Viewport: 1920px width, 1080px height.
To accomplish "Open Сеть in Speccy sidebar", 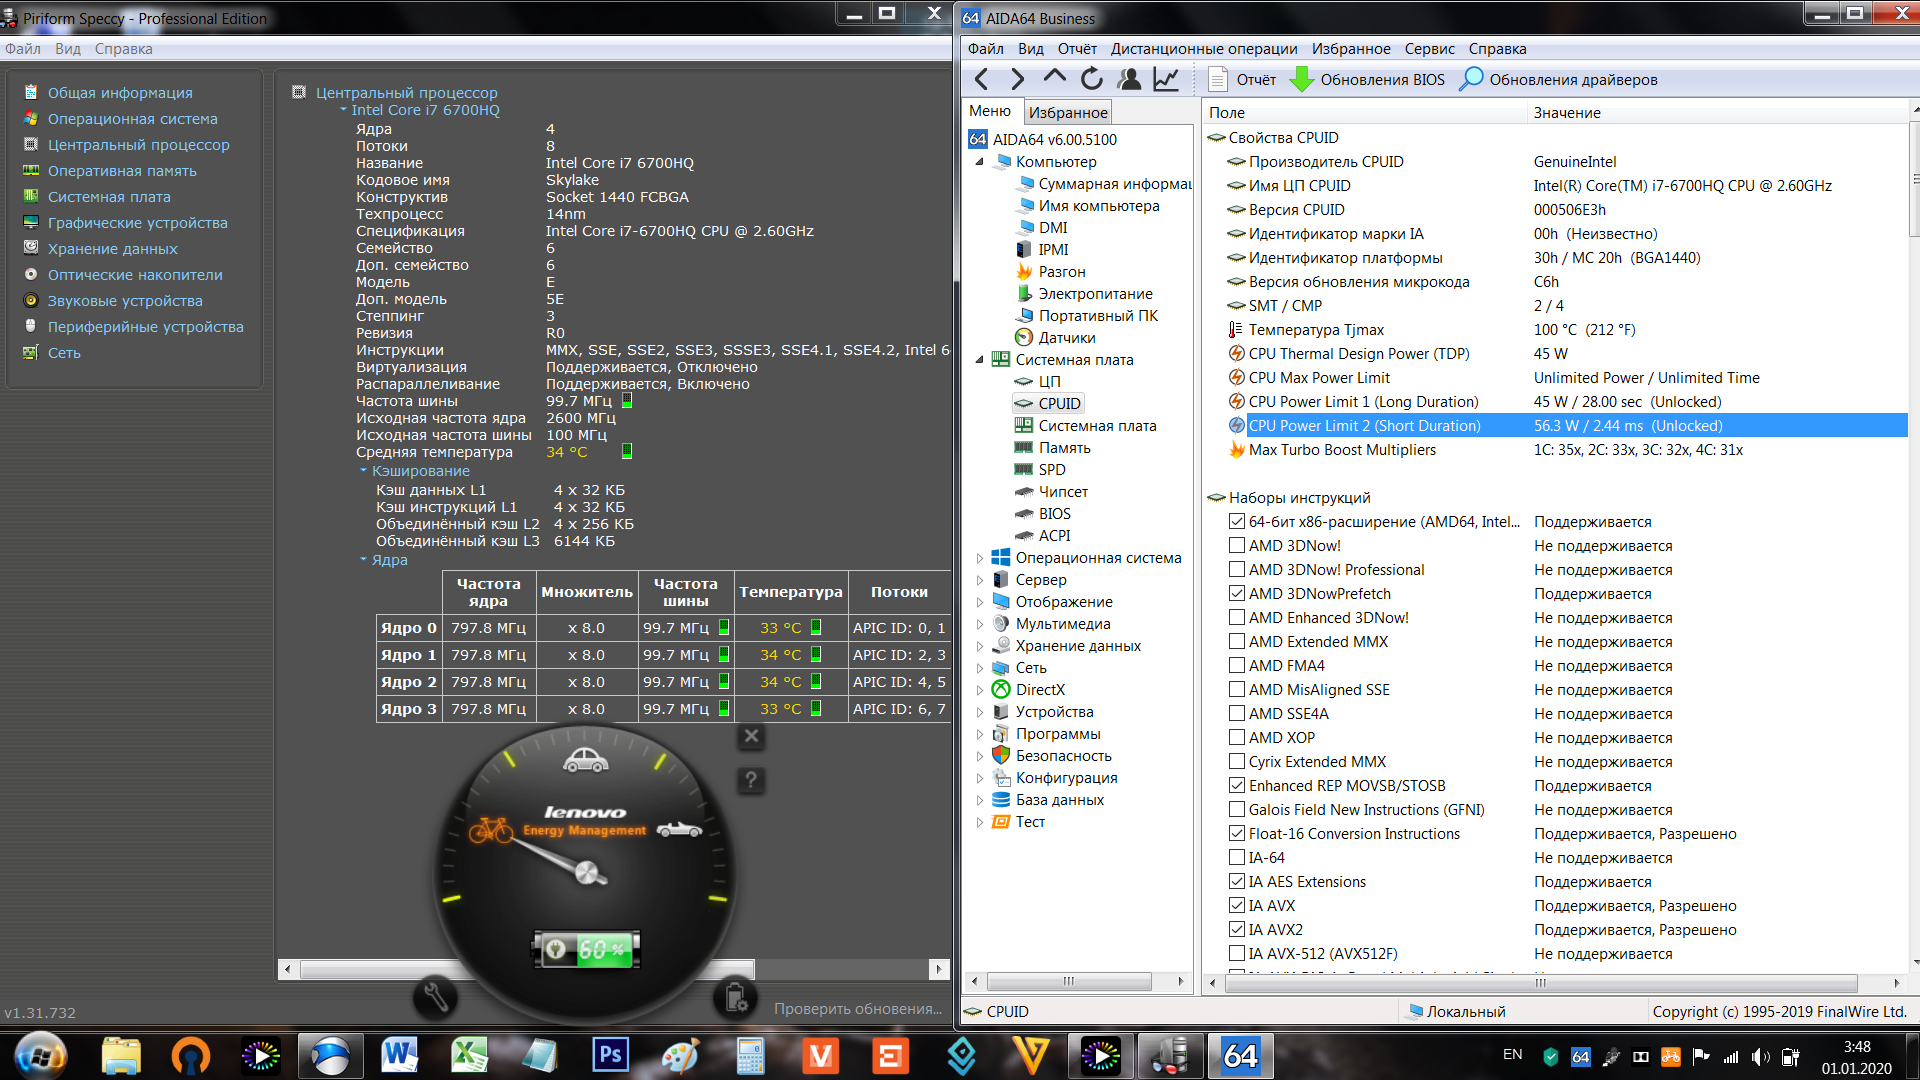I will click(64, 353).
